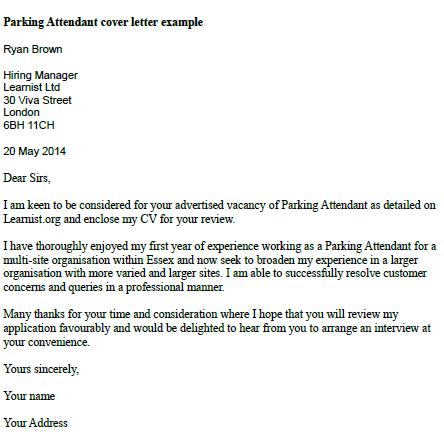Click the date '20 May 2014'
This screenshot has height=437, width=444.
[x=34, y=151]
